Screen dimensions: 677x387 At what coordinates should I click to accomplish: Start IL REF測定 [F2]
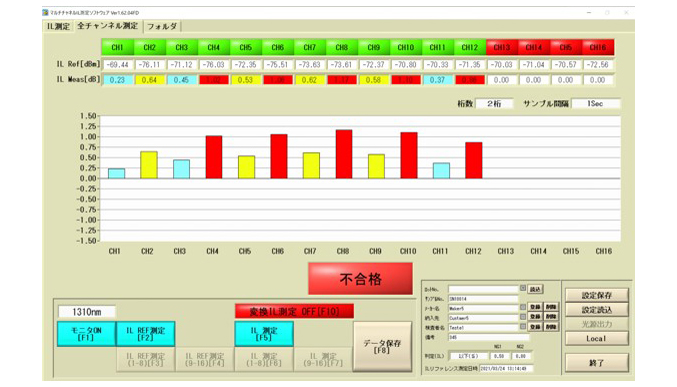[146, 333]
